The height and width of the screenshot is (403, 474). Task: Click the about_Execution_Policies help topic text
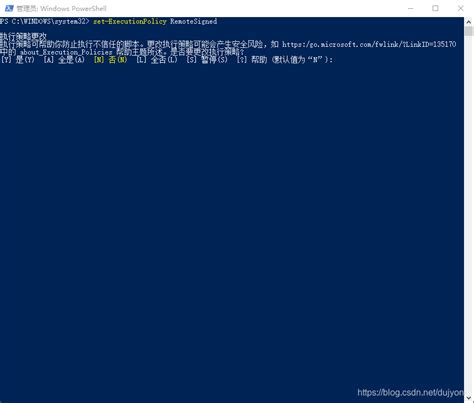click(66, 52)
